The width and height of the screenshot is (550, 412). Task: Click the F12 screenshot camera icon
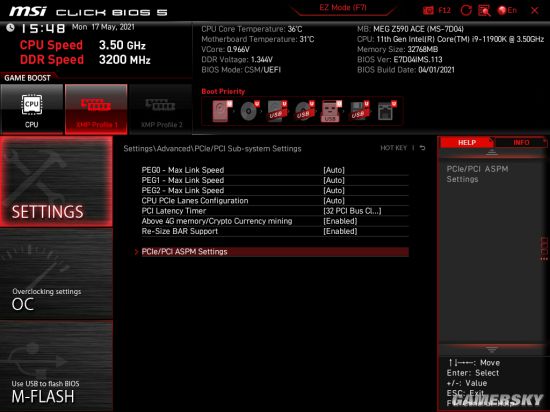click(428, 11)
